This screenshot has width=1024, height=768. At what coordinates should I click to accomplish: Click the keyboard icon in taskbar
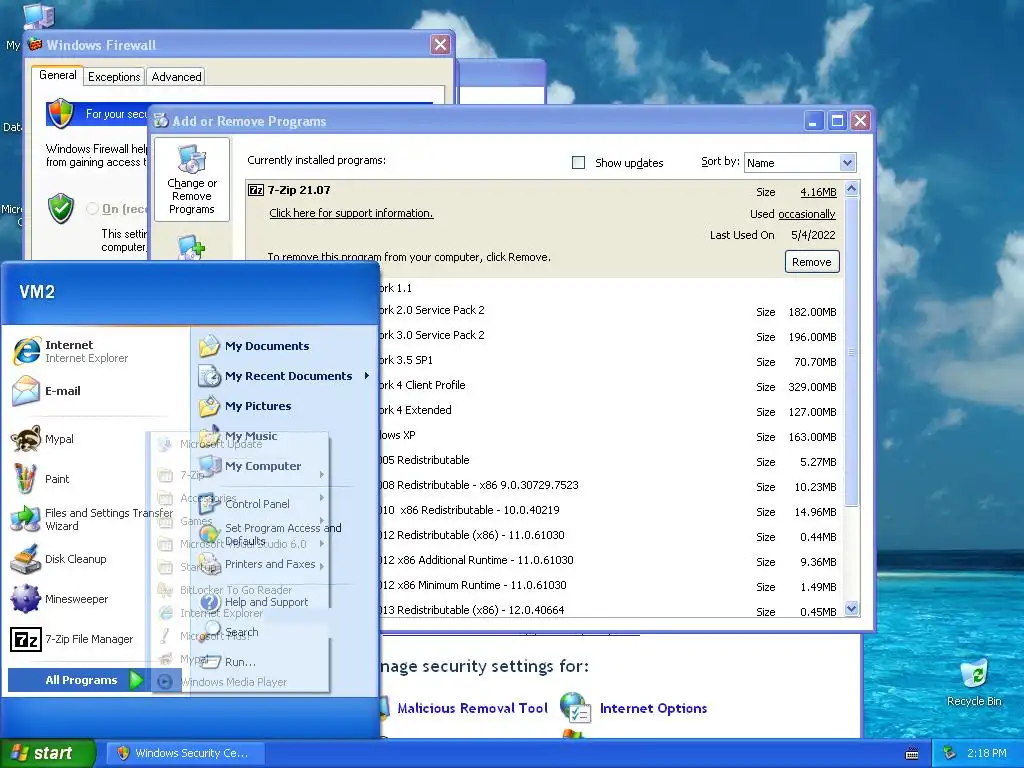[912, 754]
